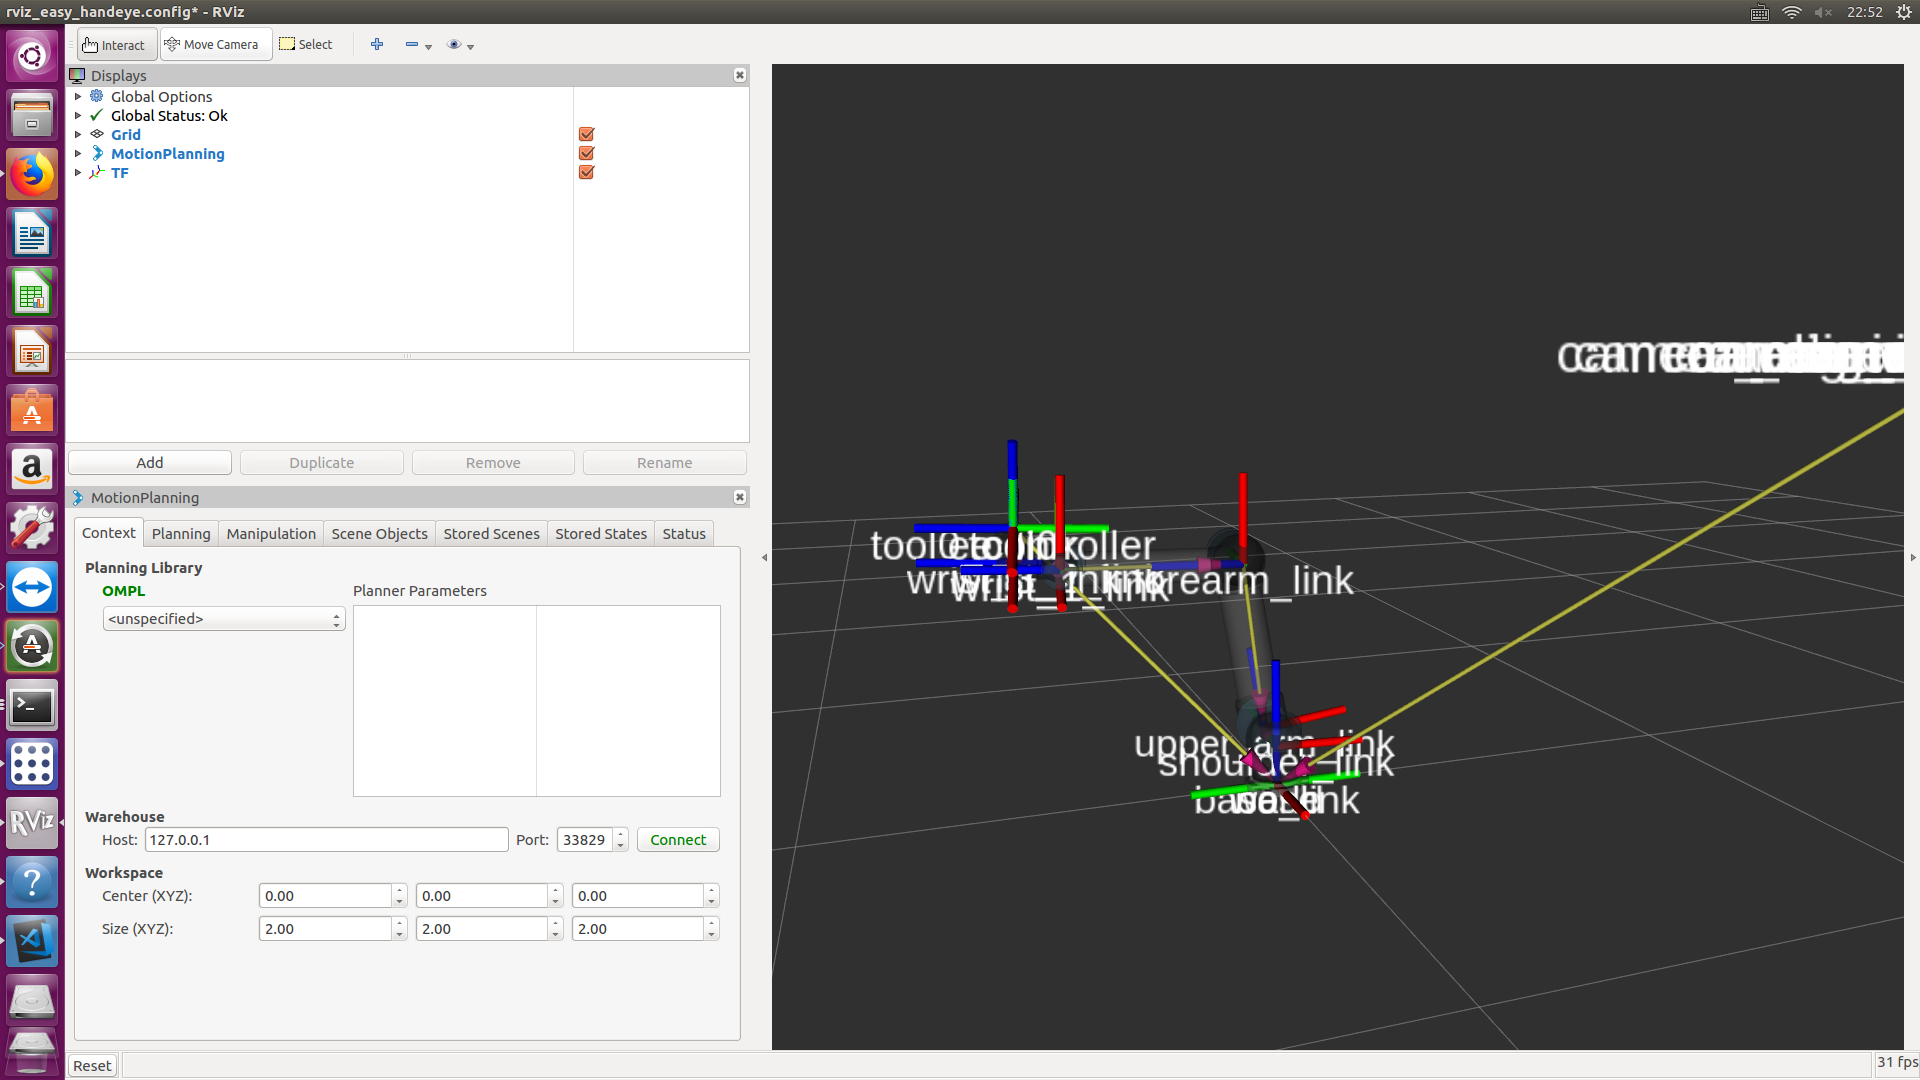Click the eye view-options icon
This screenshot has height=1080, width=1920.
coord(454,44)
